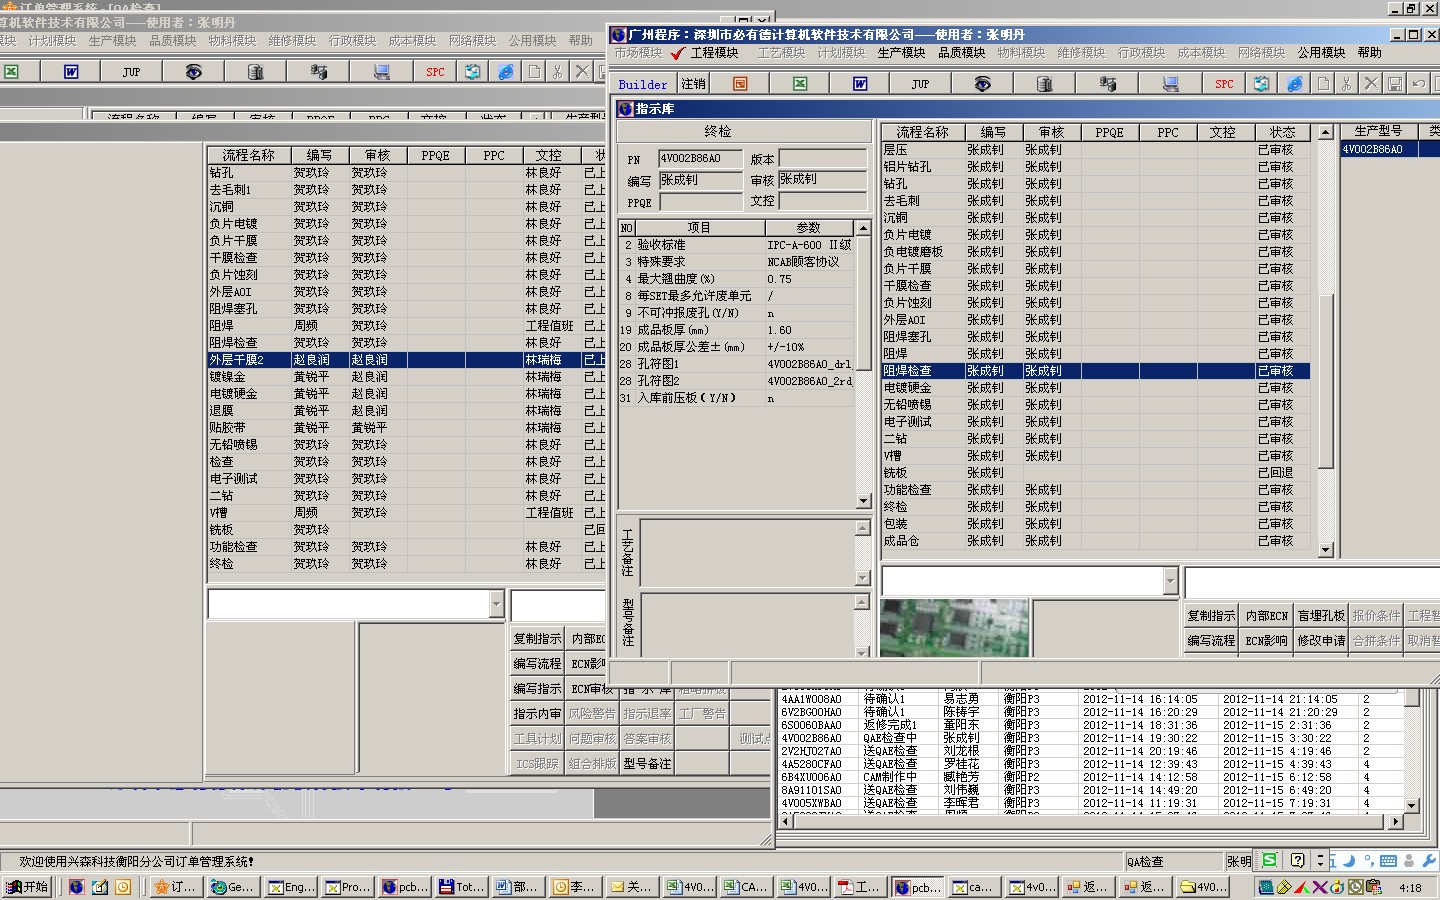Click the scissors cut icon in front toolbar
The height and width of the screenshot is (900, 1440).
1347,84
